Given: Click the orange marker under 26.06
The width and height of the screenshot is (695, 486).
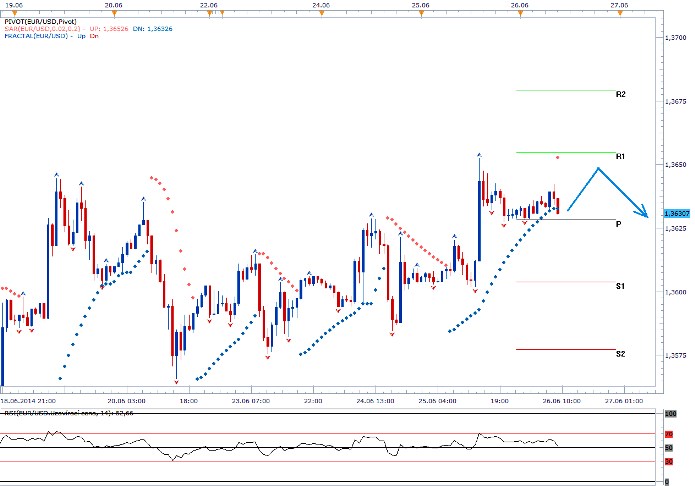Looking at the screenshot, I should (x=521, y=13).
